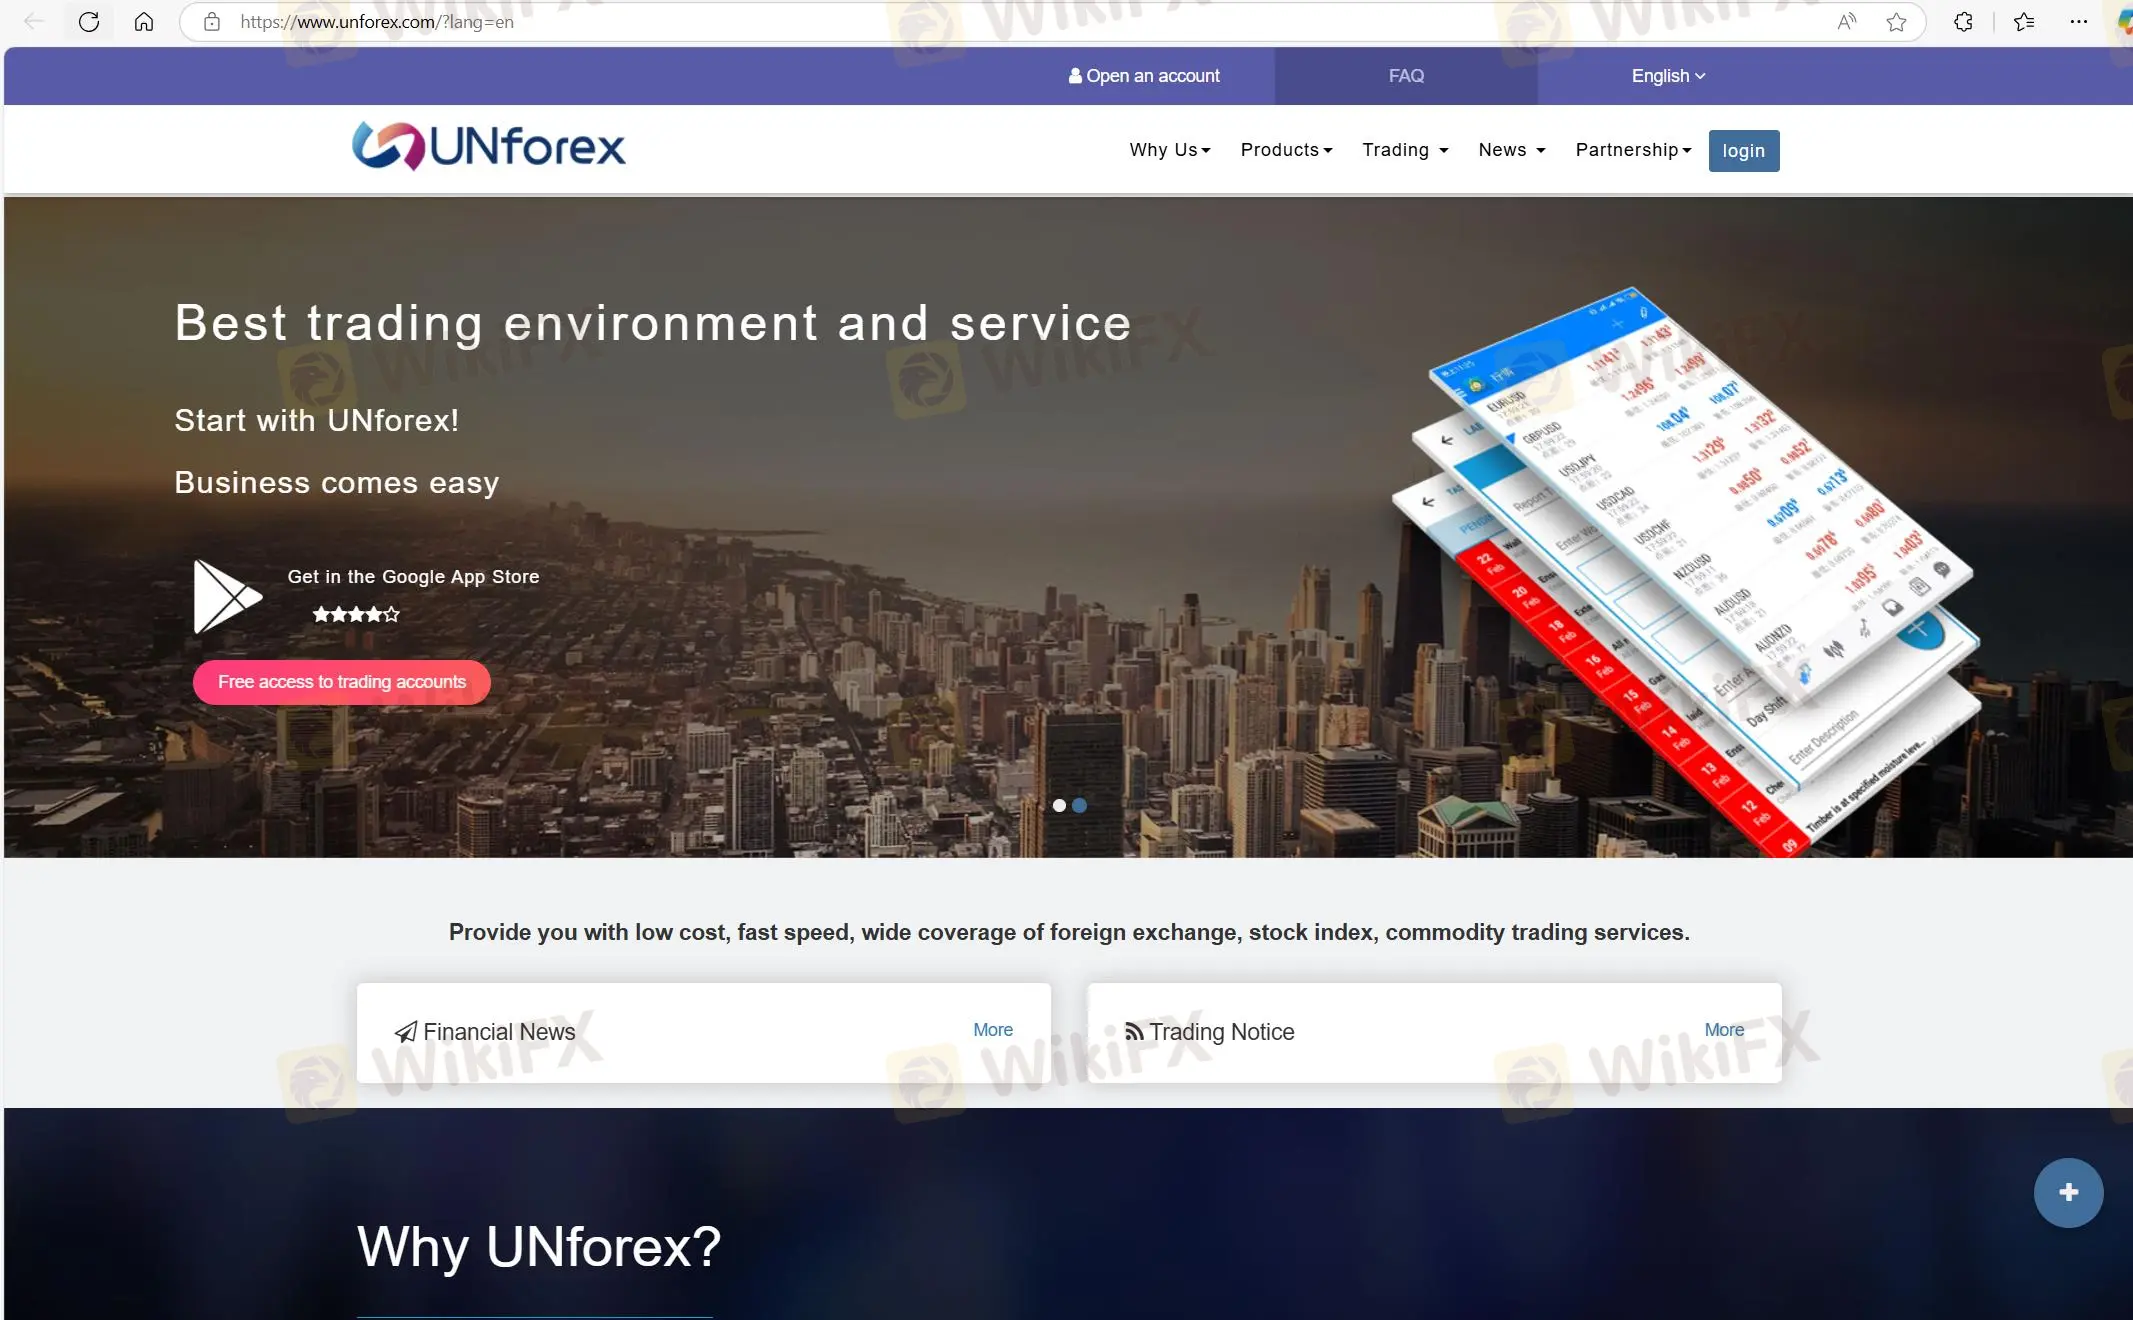Click Business comes easy text
Image resolution: width=2133 pixels, height=1320 pixels.
(x=337, y=482)
